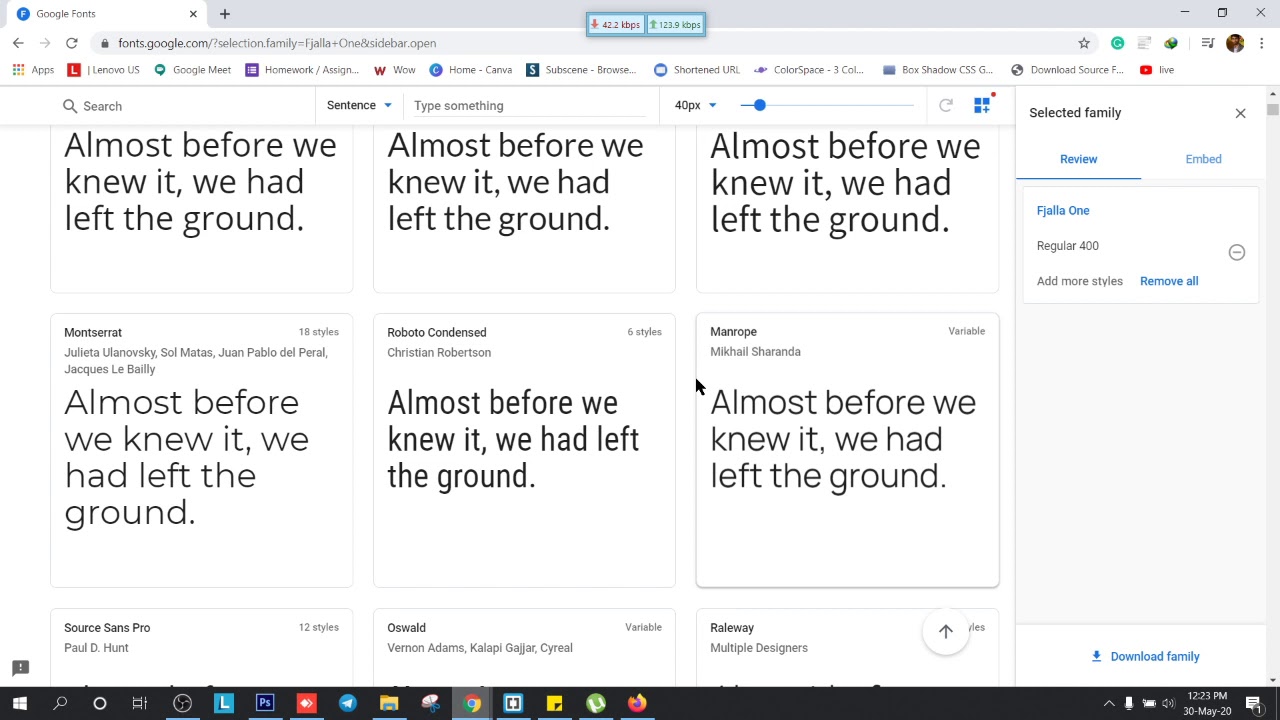Click the feedback icon at bottom left

pyautogui.click(x=20, y=668)
